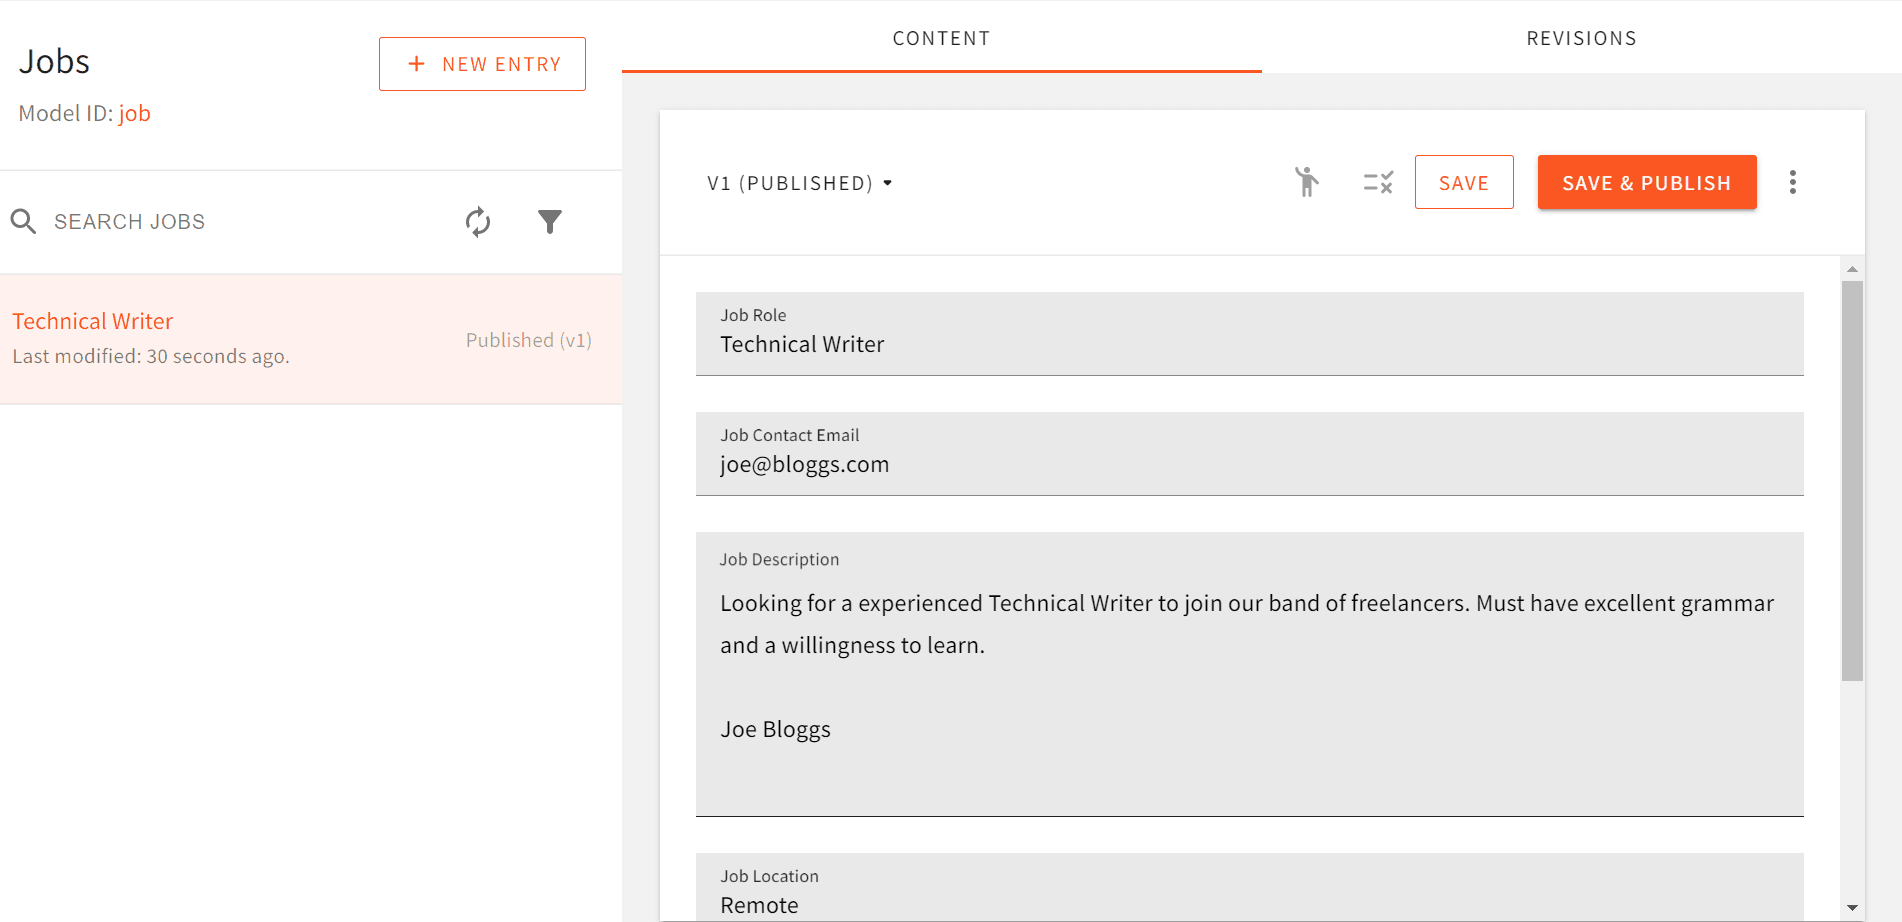1902x922 pixels.
Task: Select the Technical Writer entry
Action: tap(92, 321)
